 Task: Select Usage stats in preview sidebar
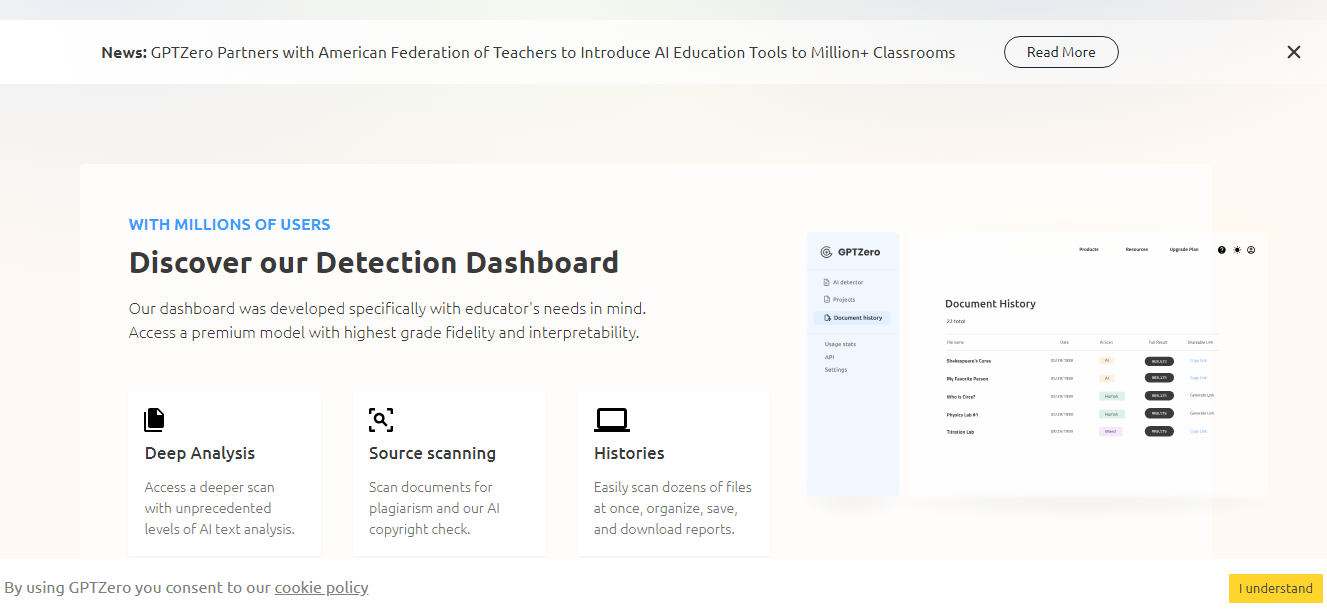coord(840,344)
